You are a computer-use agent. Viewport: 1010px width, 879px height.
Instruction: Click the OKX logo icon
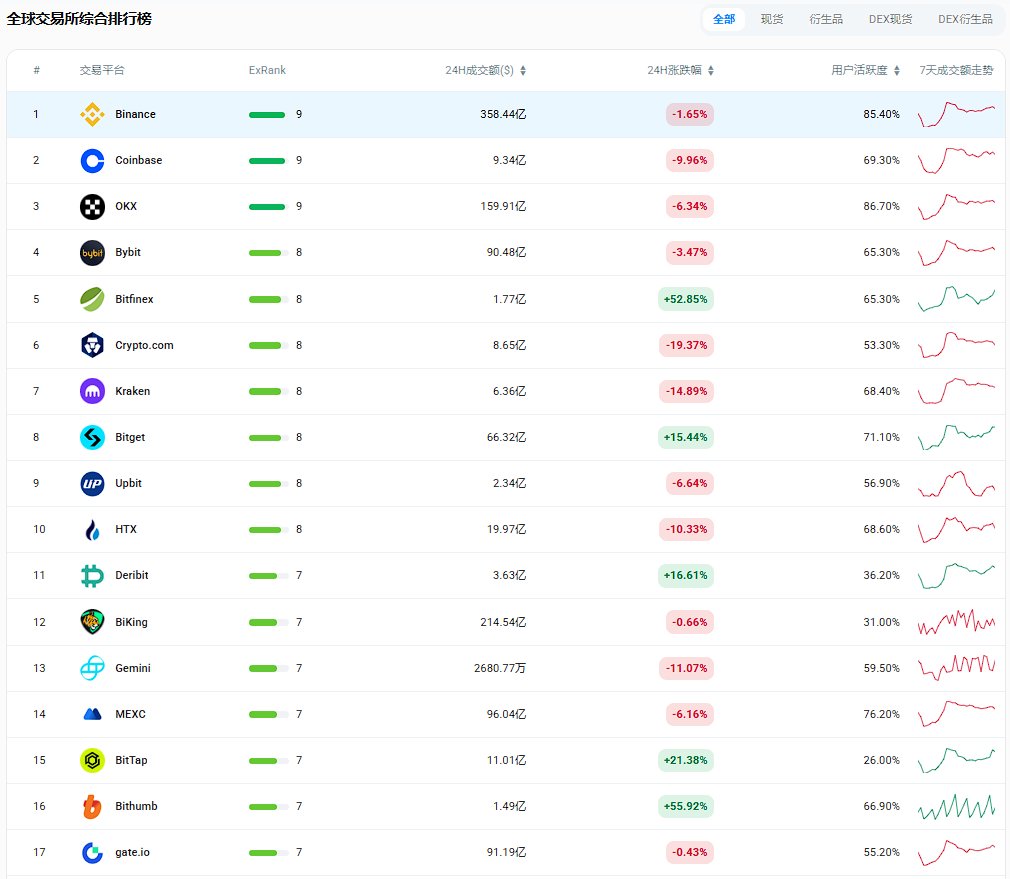click(x=92, y=207)
